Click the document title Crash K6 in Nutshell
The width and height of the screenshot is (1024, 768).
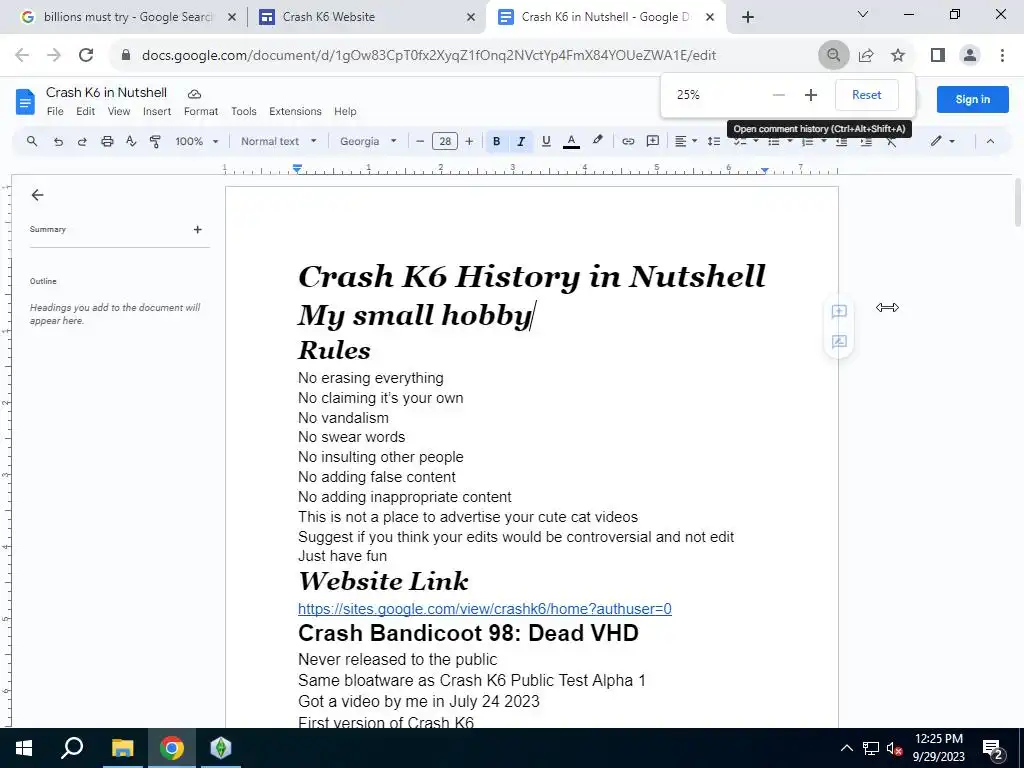(x=106, y=93)
